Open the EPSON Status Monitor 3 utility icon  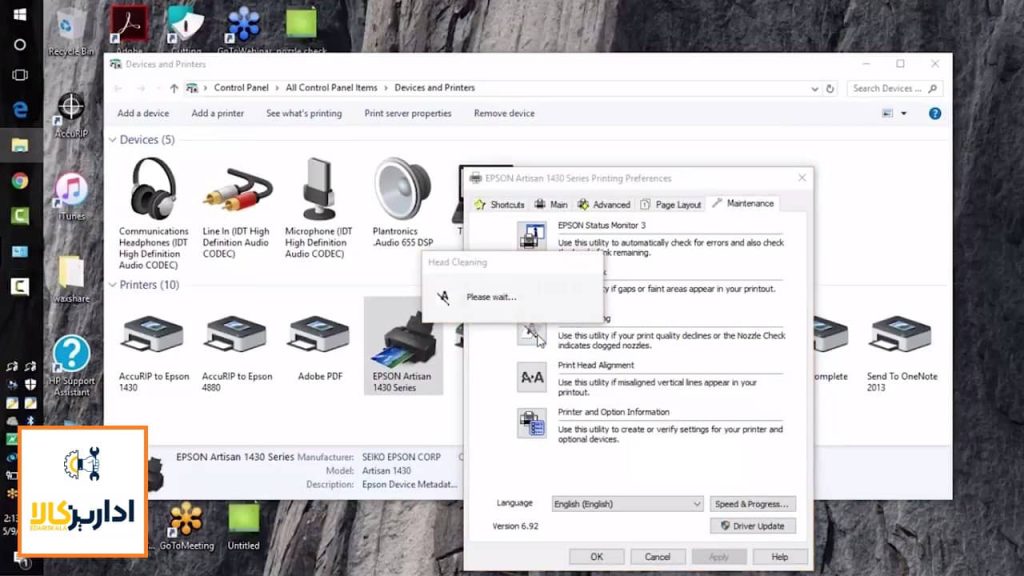tap(532, 235)
